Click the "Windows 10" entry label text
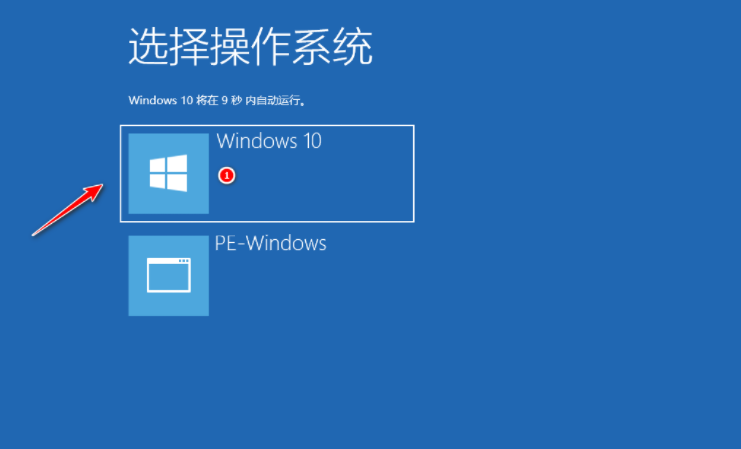 [269, 141]
